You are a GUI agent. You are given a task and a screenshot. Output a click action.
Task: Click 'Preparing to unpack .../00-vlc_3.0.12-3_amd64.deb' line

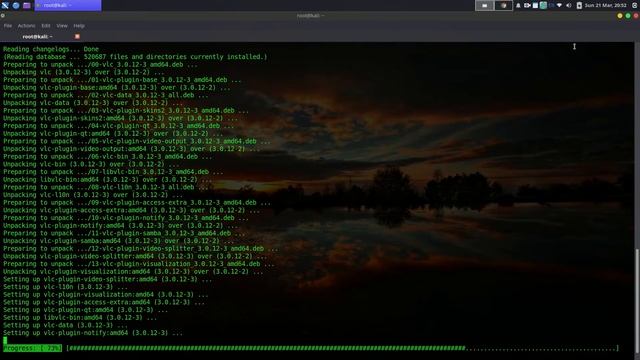pyautogui.click(x=100, y=64)
